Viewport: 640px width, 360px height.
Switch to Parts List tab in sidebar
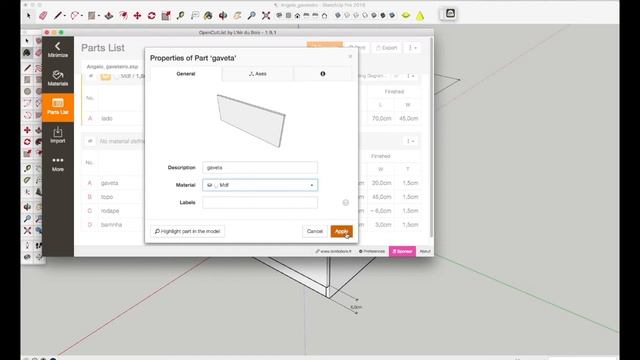pyautogui.click(x=58, y=107)
